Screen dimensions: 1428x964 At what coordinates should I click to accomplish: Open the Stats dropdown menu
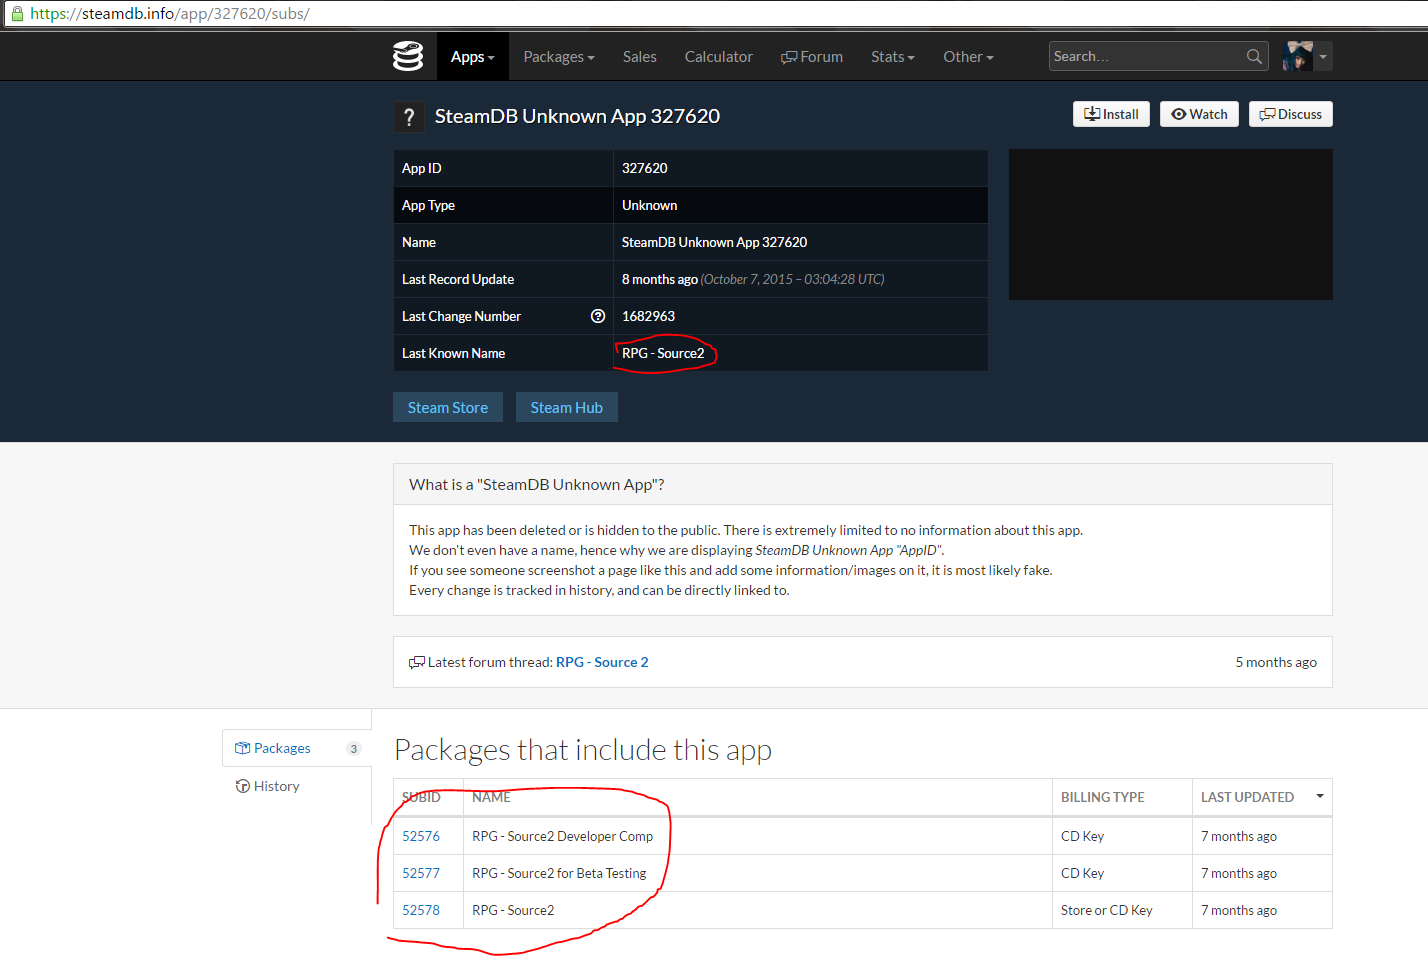click(892, 57)
